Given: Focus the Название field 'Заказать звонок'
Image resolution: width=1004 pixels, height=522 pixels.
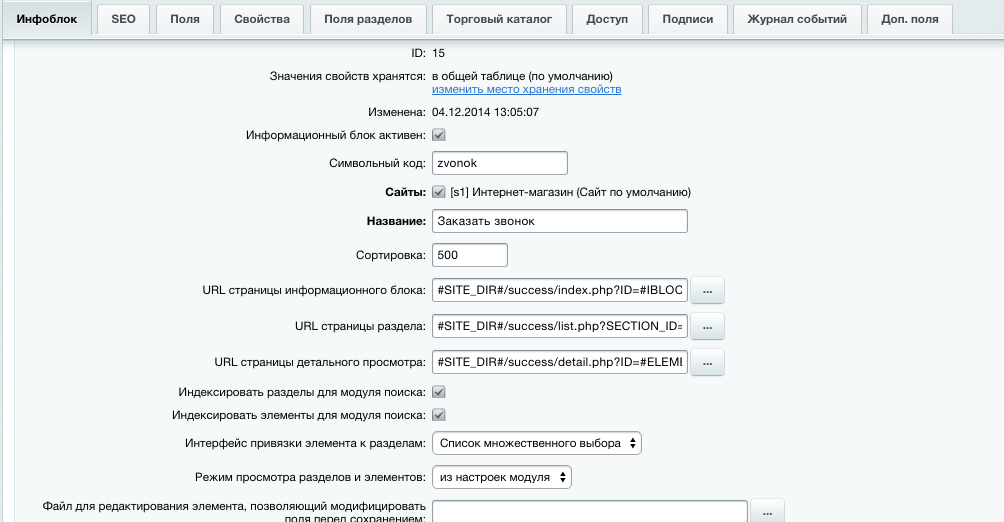Looking at the screenshot, I should click(559, 221).
